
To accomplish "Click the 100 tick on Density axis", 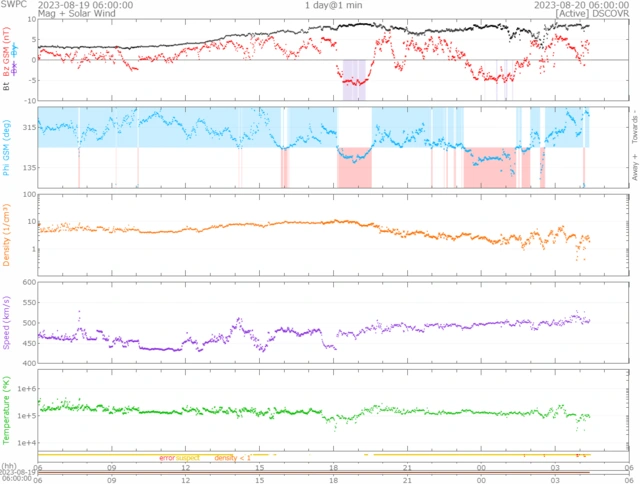I will click(29, 194).
